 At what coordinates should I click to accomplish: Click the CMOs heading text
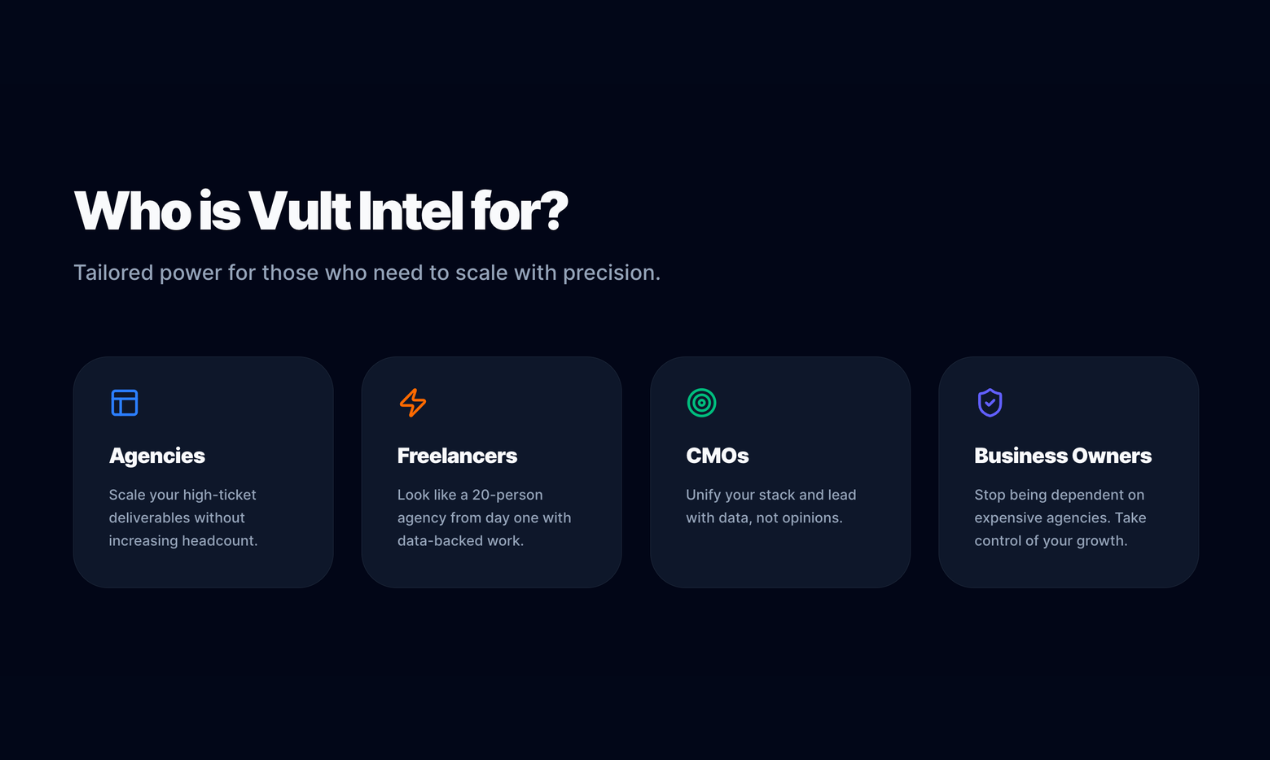click(x=717, y=455)
